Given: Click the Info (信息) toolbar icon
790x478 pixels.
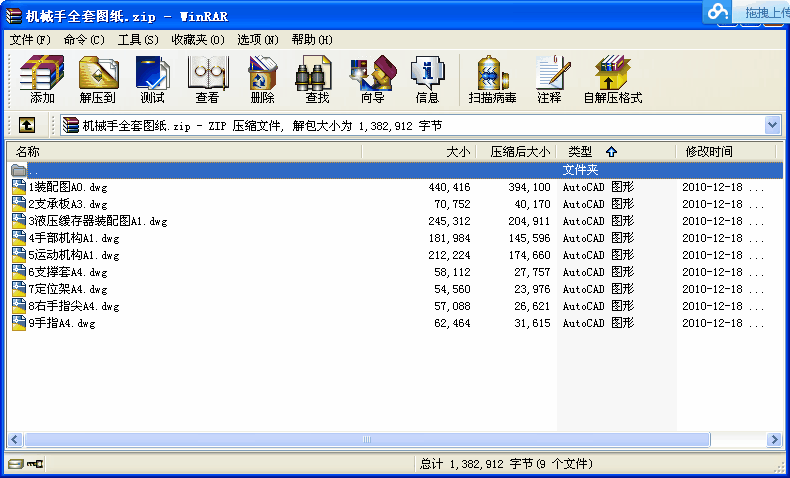Looking at the screenshot, I should [427, 80].
